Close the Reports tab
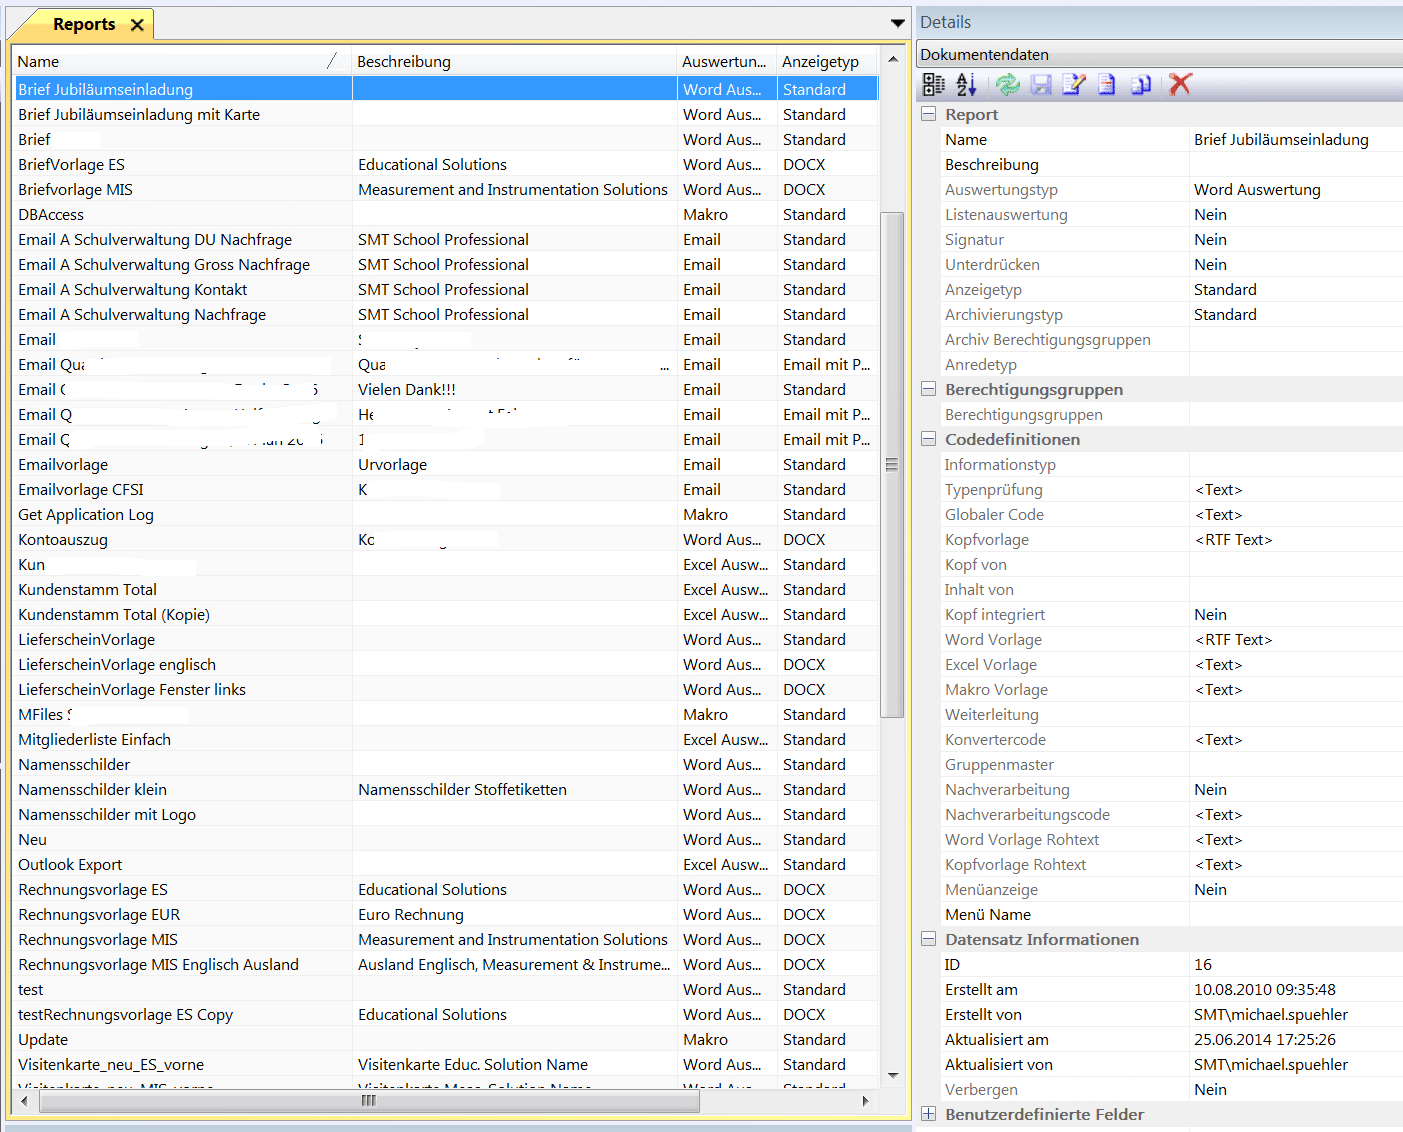The width and height of the screenshot is (1403, 1132). (137, 25)
